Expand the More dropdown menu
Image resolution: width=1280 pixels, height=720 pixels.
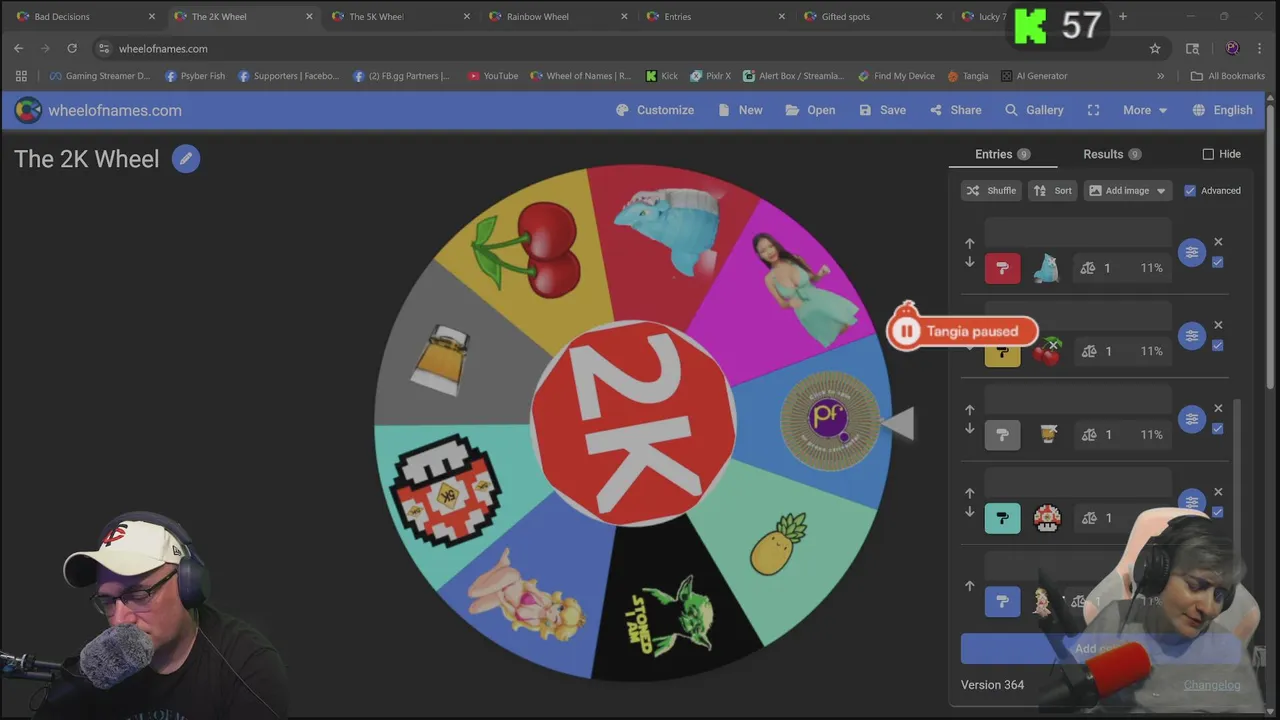coord(1145,110)
